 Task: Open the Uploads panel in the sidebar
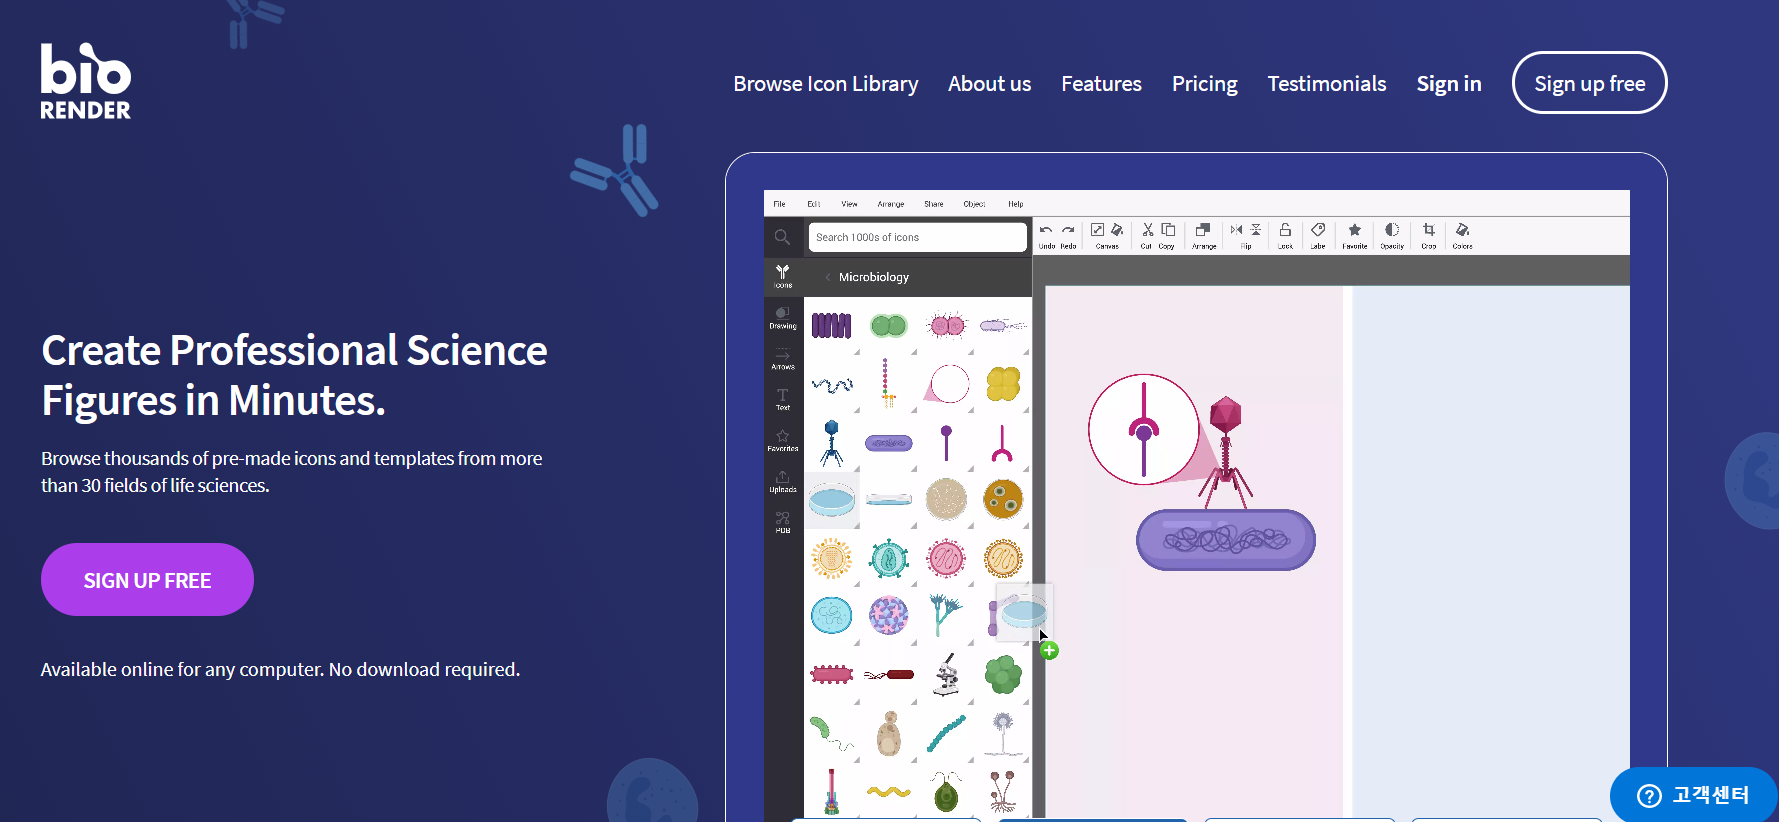[783, 482]
